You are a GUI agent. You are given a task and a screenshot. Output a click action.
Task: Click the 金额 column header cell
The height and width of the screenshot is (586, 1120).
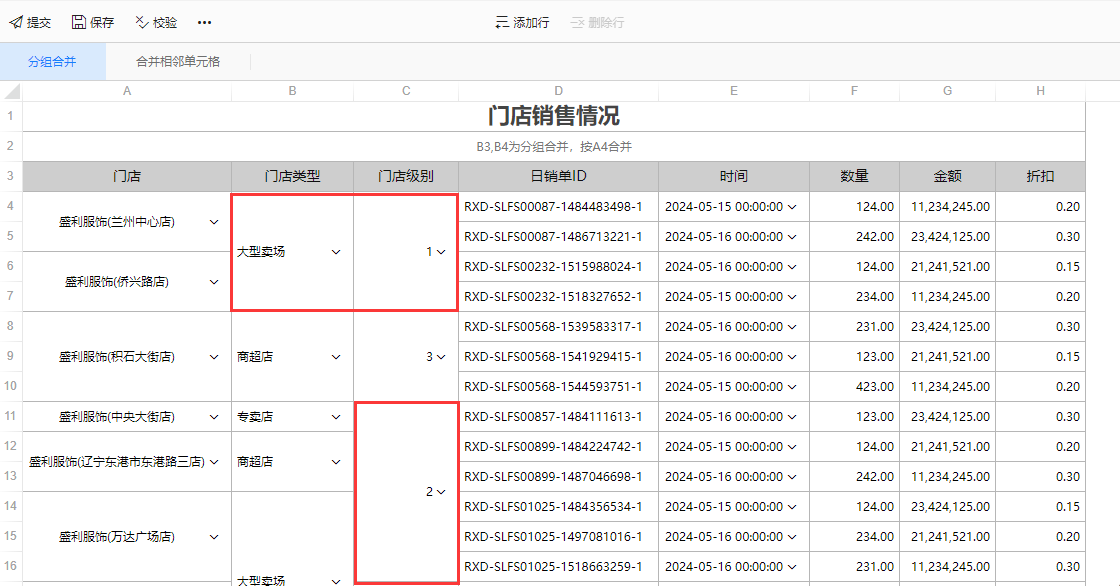[x=946, y=176]
